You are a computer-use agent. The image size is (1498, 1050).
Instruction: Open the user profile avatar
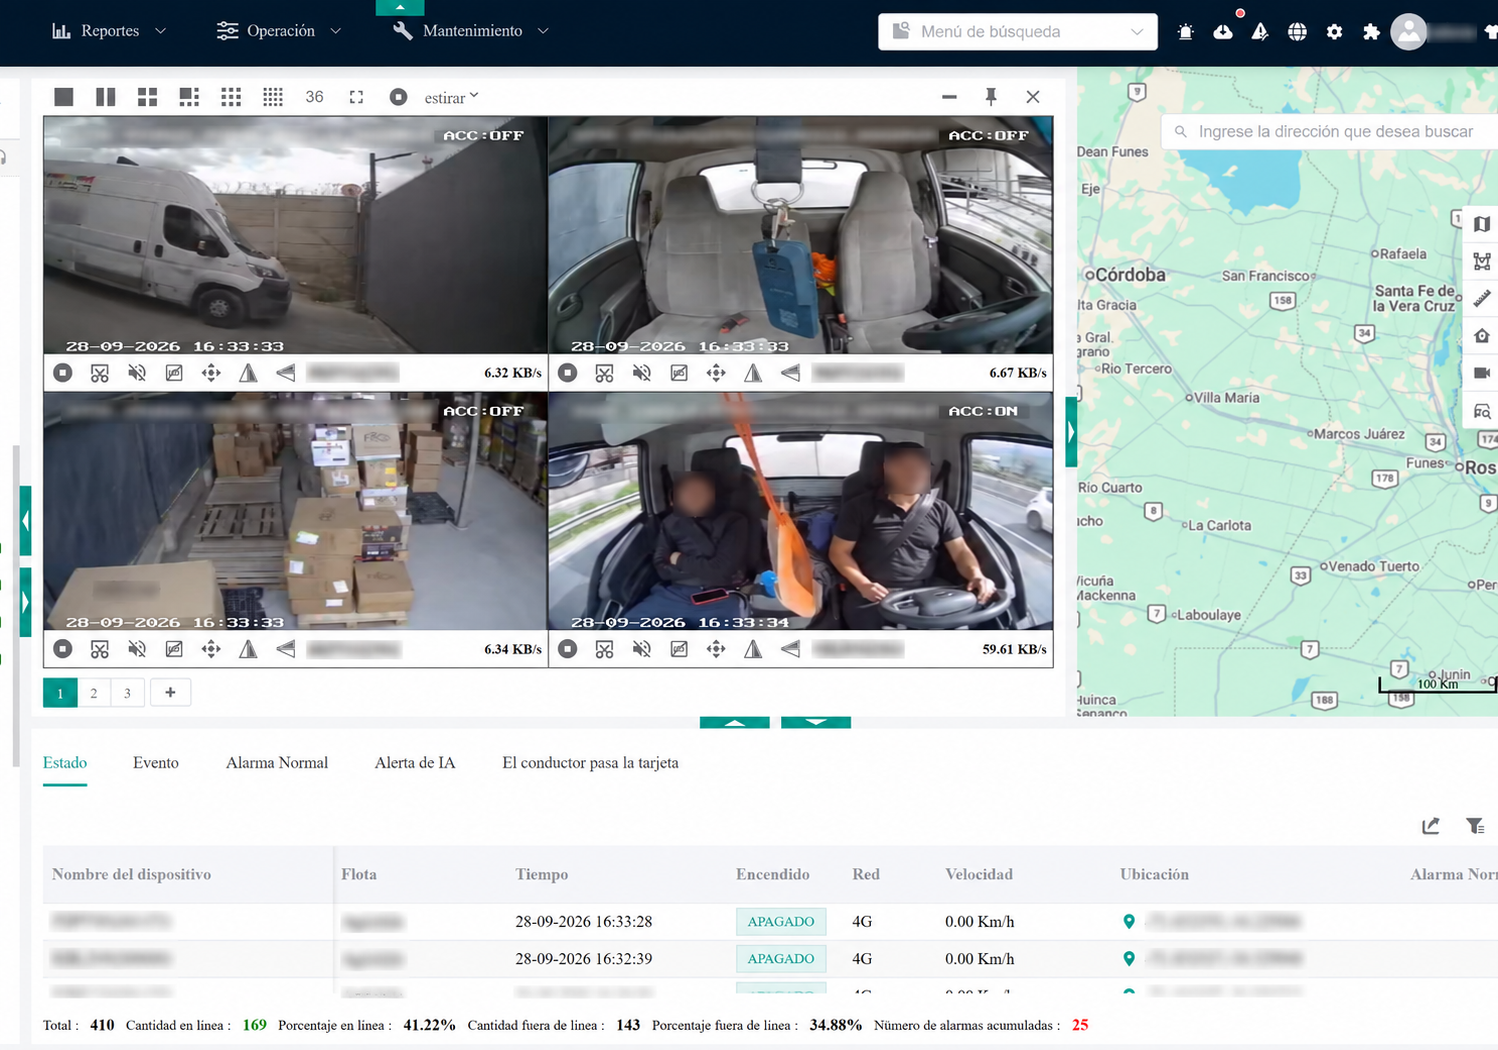1408,32
